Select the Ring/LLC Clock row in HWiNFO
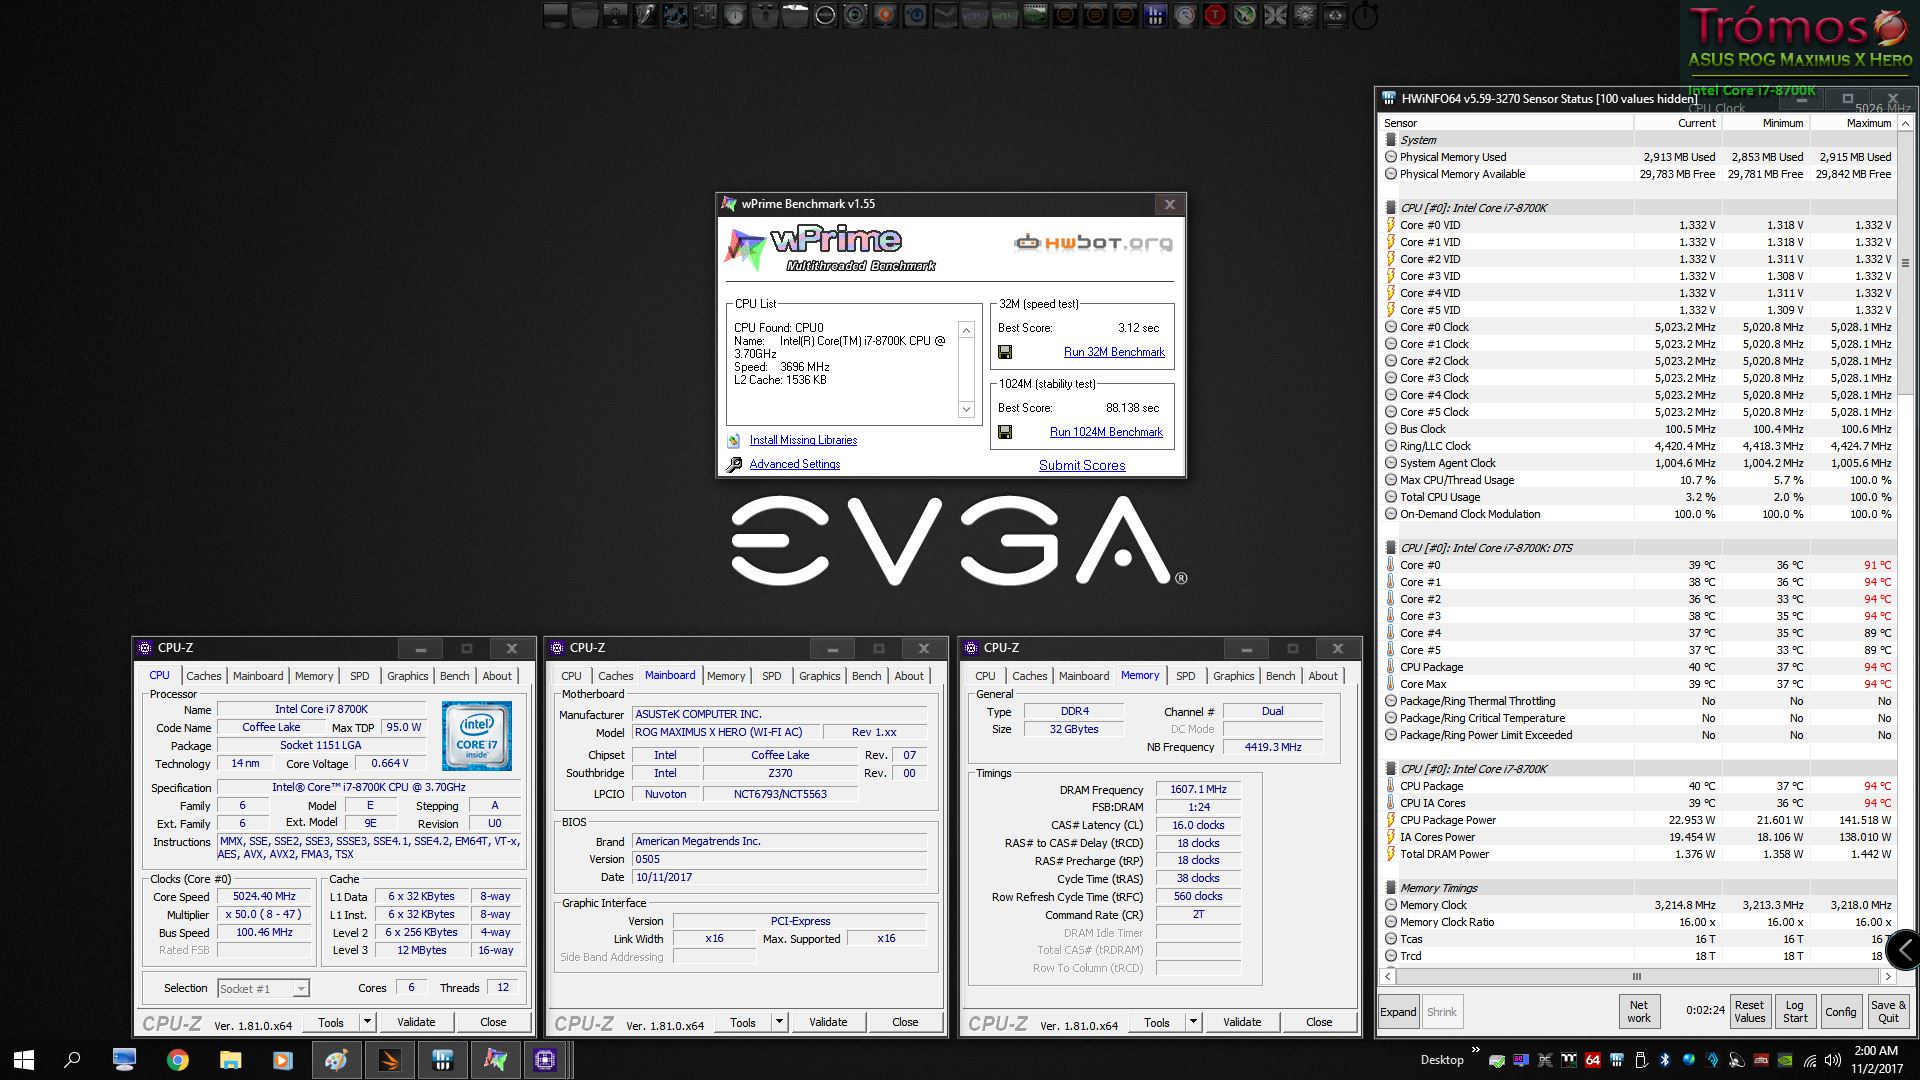1920x1080 pixels. coord(1638,446)
